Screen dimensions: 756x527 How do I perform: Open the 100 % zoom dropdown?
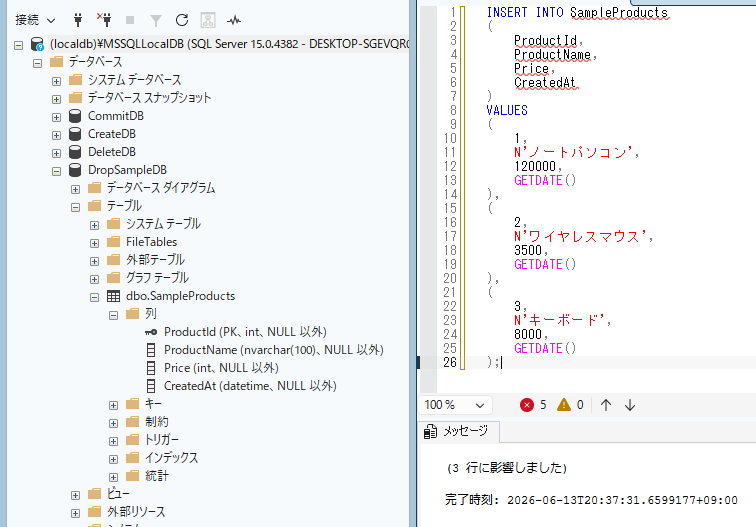pyautogui.click(x=455, y=405)
